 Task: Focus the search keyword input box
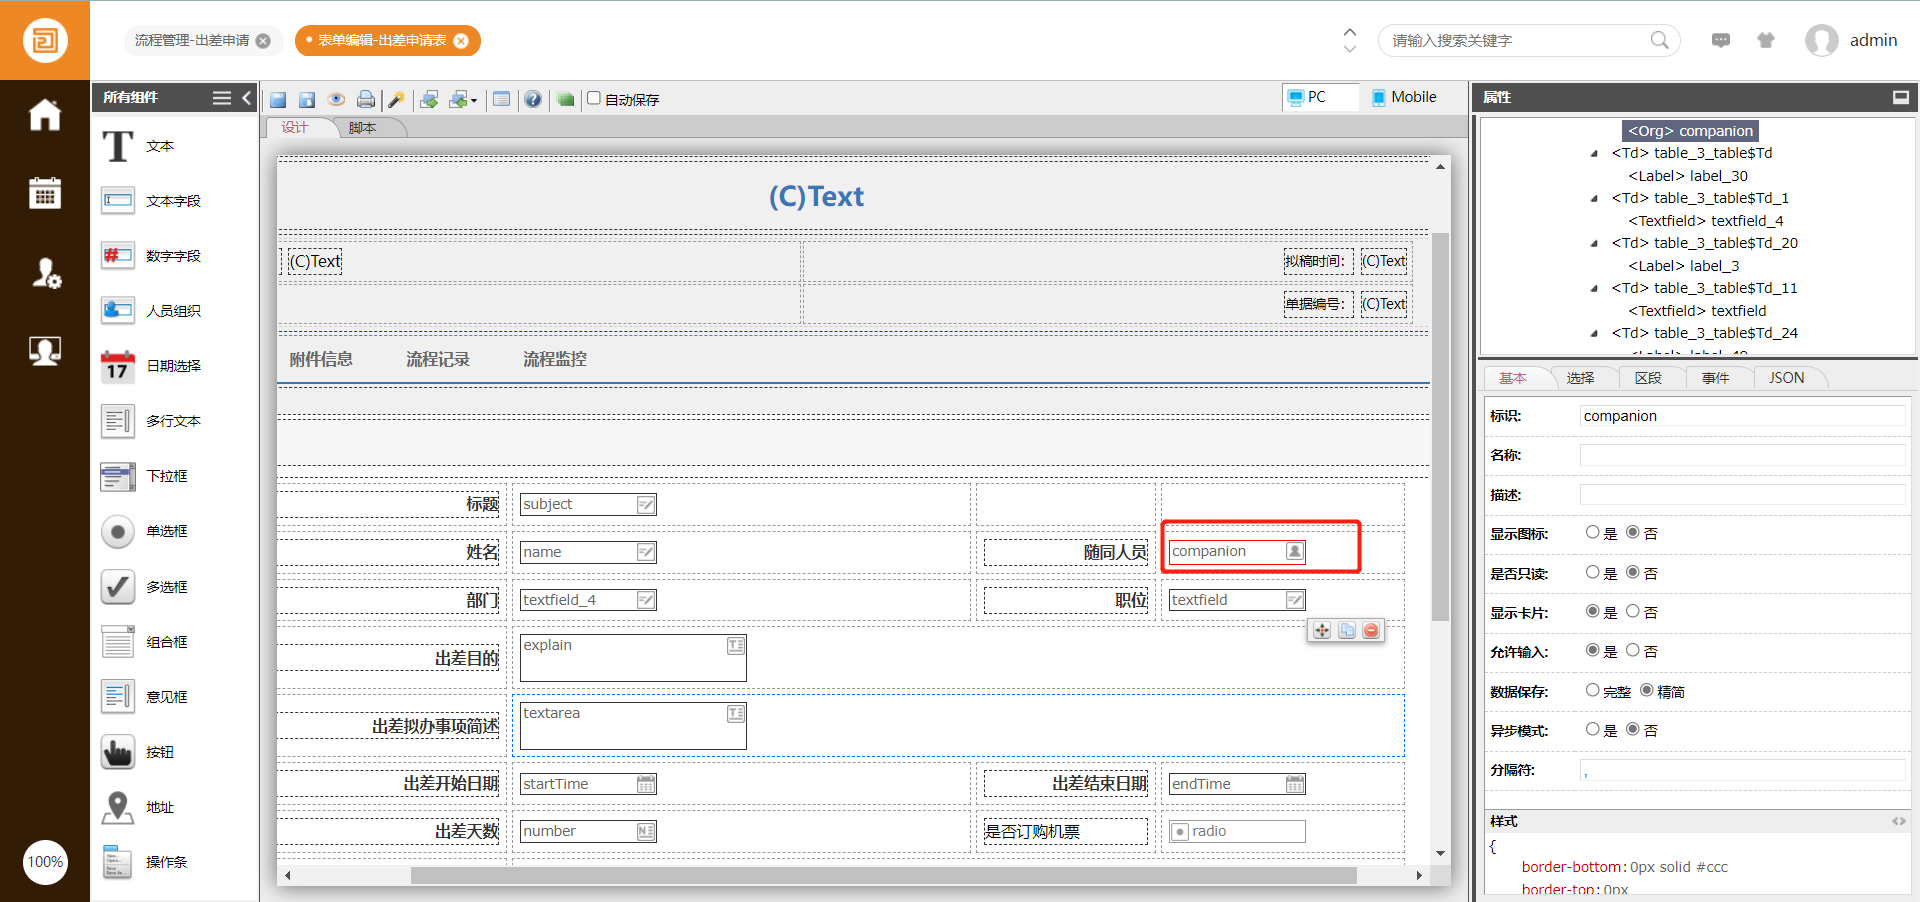1517,41
